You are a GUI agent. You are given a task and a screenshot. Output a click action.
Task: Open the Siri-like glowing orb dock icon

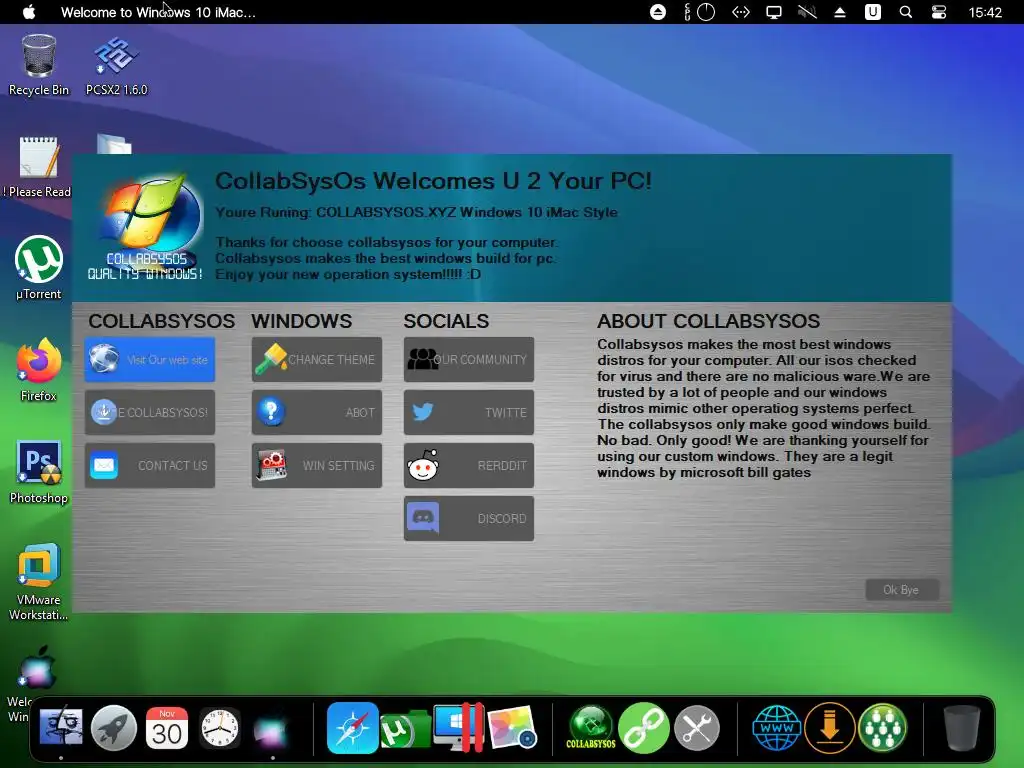(x=270, y=730)
